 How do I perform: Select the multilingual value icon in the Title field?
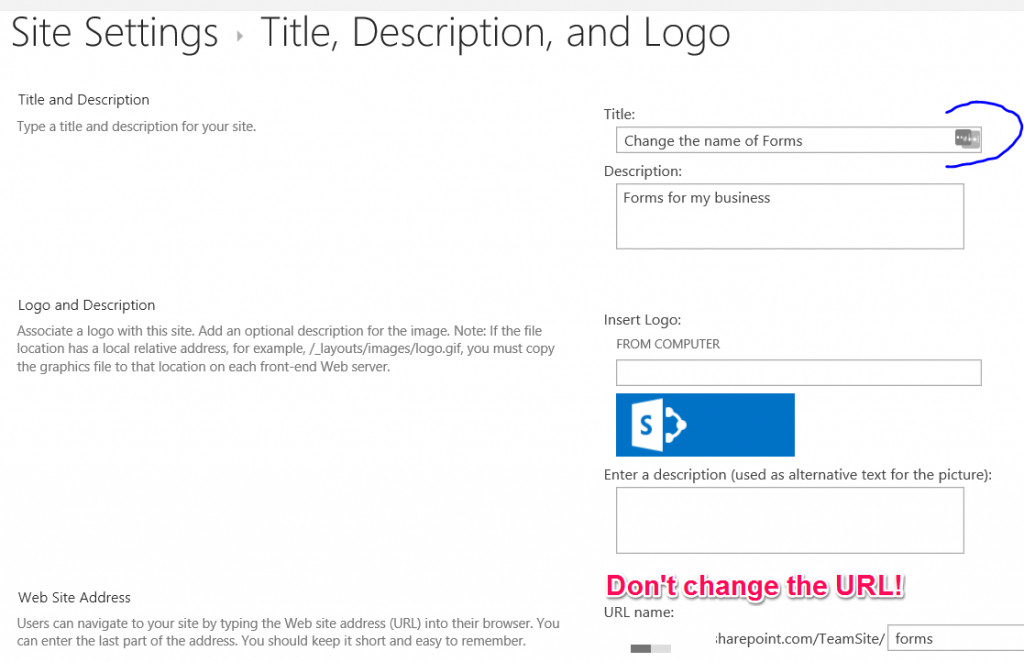pos(966,140)
